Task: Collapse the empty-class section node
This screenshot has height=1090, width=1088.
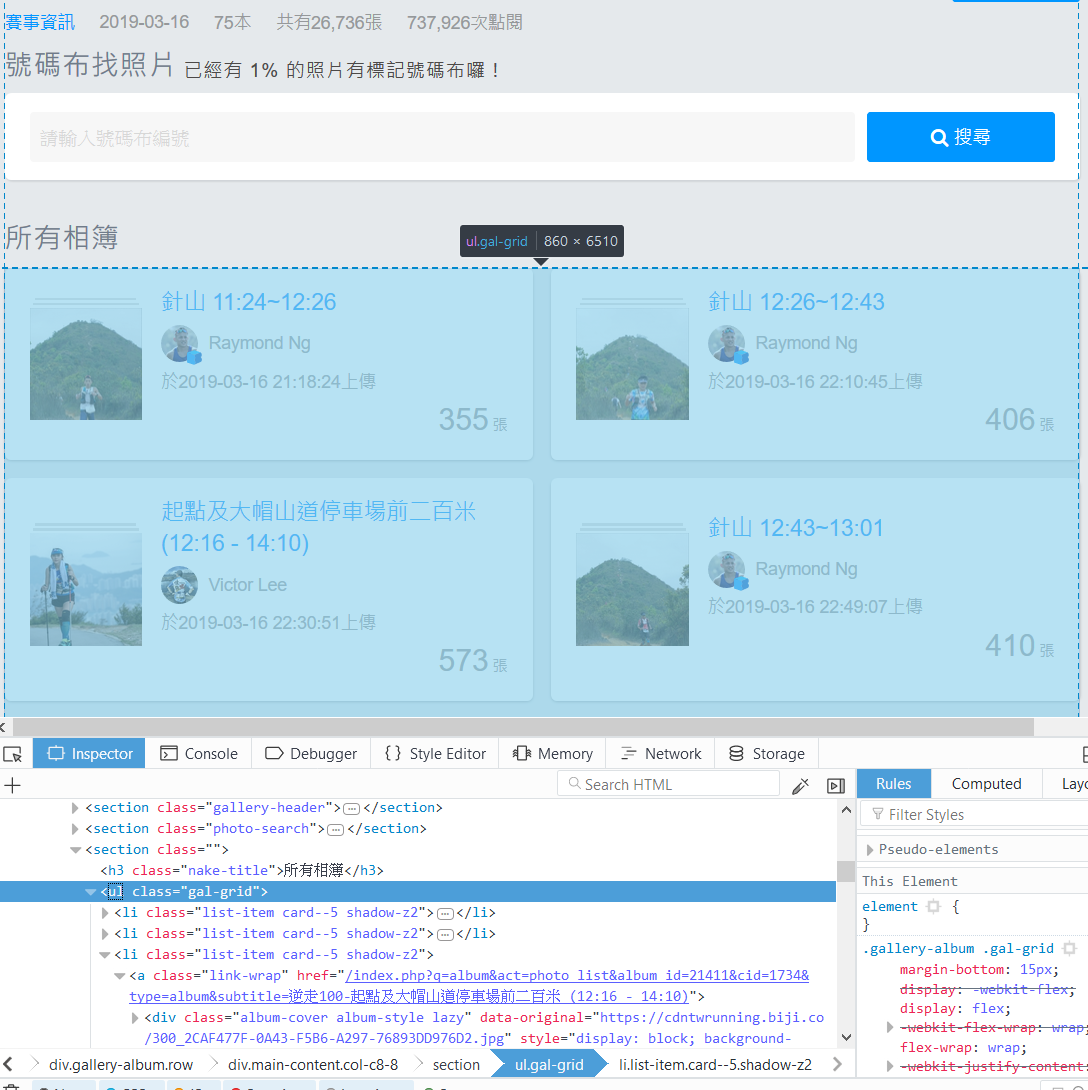Action: [75, 849]
